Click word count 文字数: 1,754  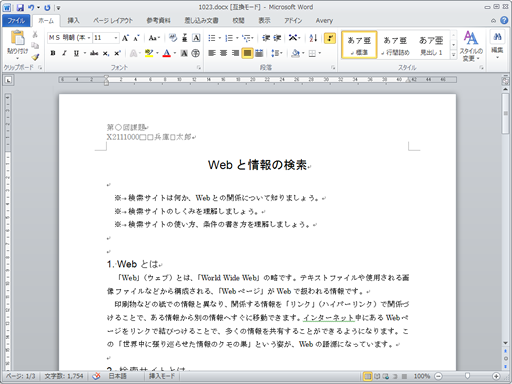pyautogui.click(x=64, y=376)
